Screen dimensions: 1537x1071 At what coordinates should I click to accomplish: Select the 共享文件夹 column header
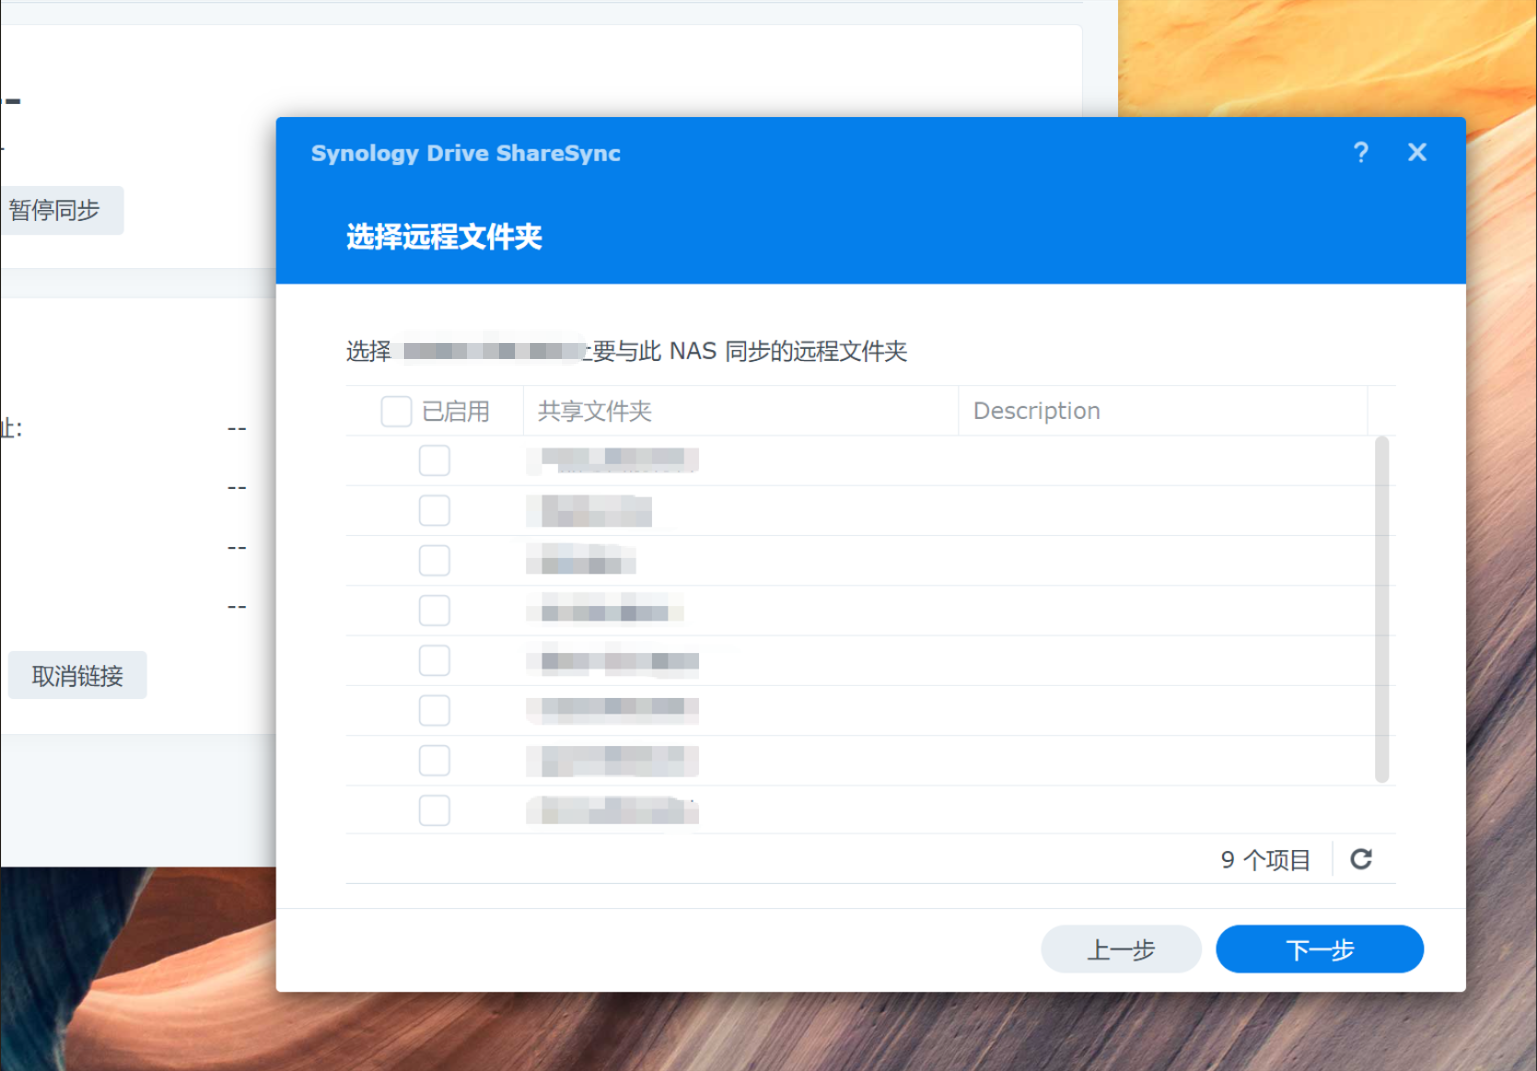[594, 410]
